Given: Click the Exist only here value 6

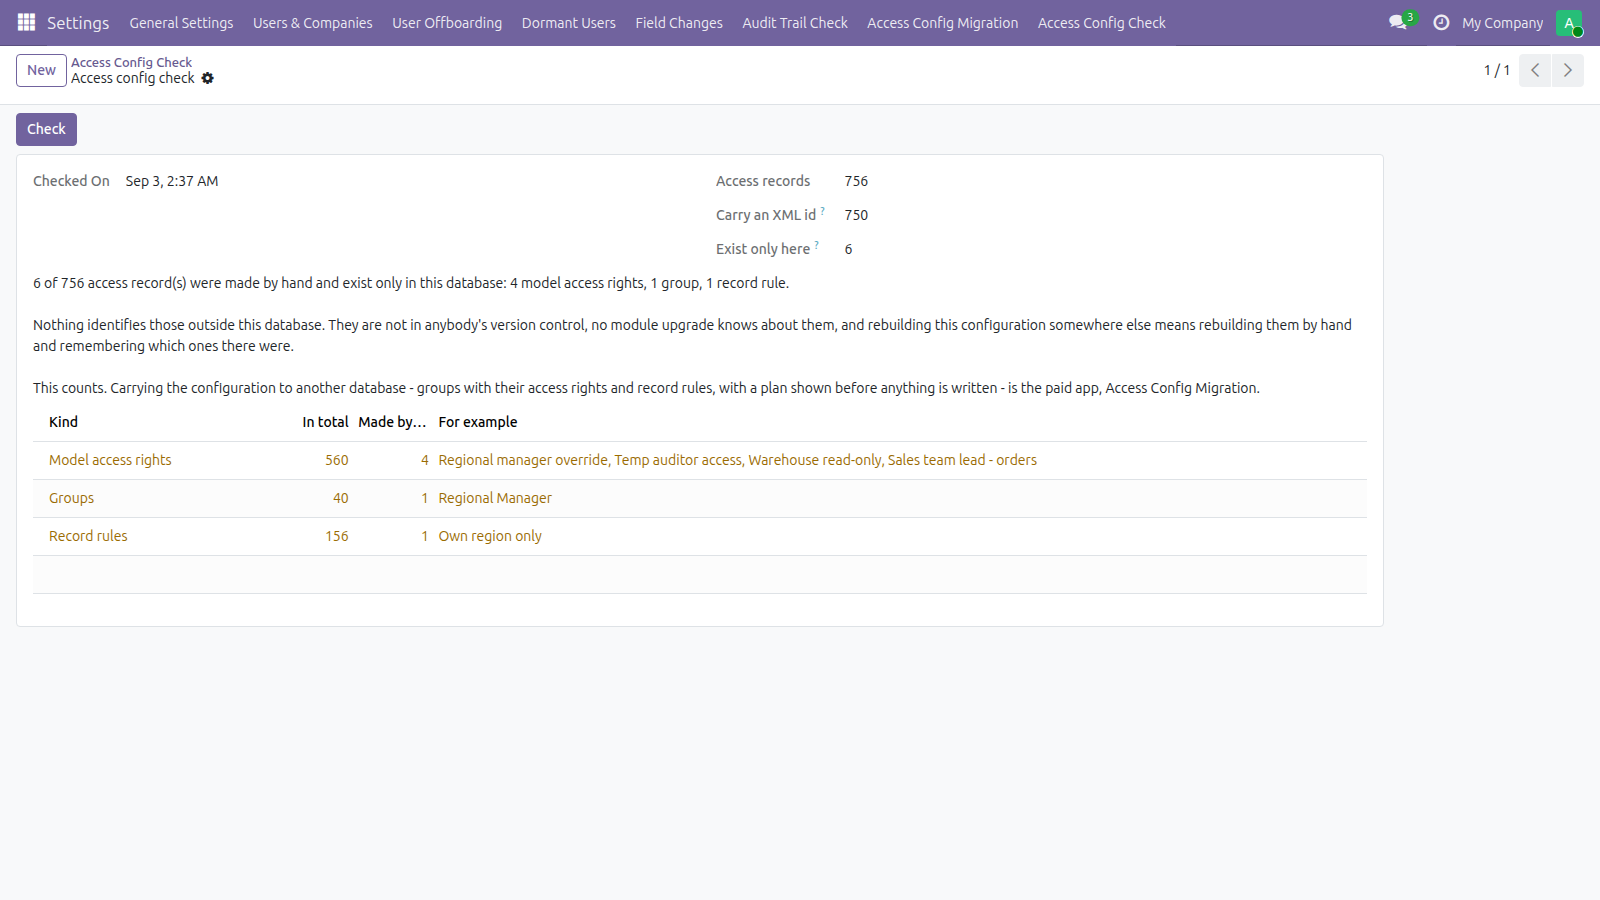Looking at the screenshot, I should (848, 249).
